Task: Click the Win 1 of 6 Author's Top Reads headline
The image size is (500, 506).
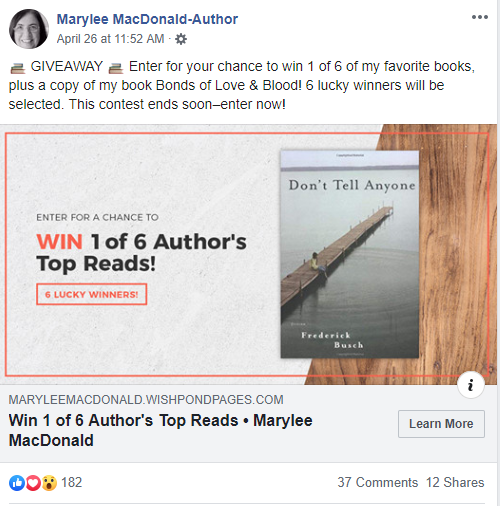Action: point(160,430)
